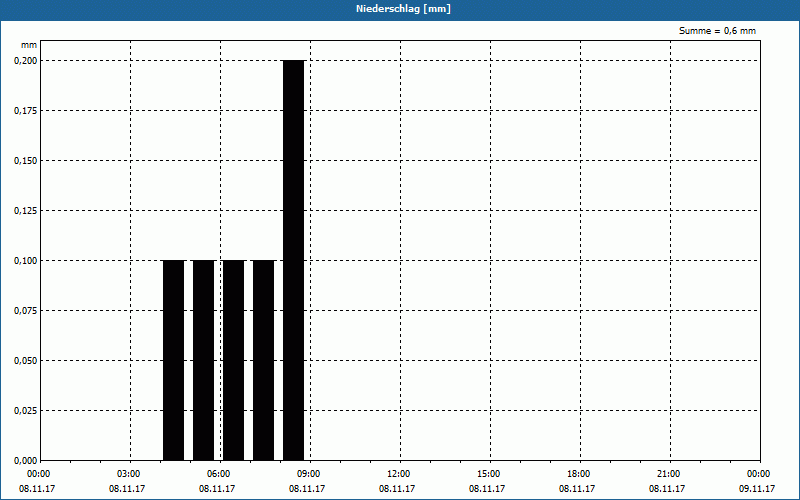Click the bar just right of 06:00

coord(234,360)
